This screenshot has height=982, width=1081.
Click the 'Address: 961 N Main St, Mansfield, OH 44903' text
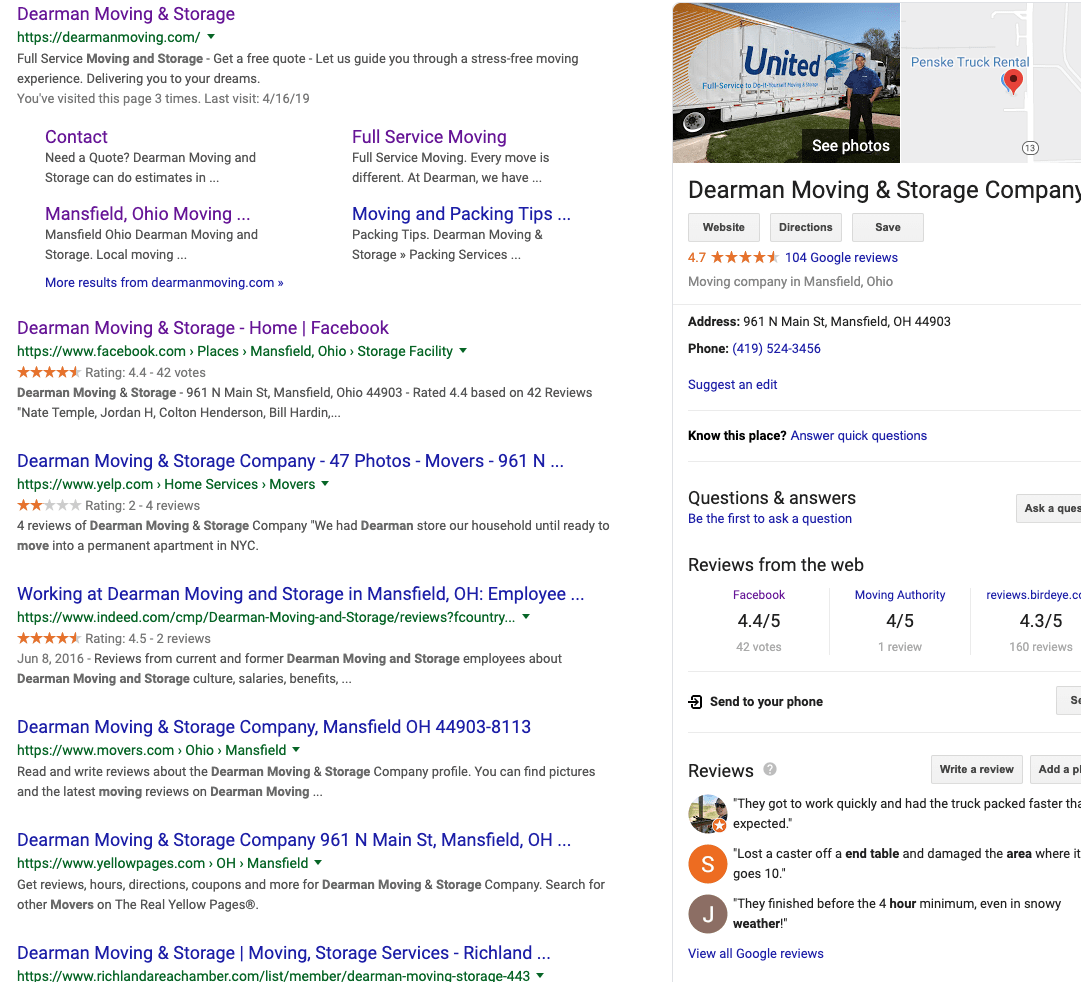pos(819,322)
